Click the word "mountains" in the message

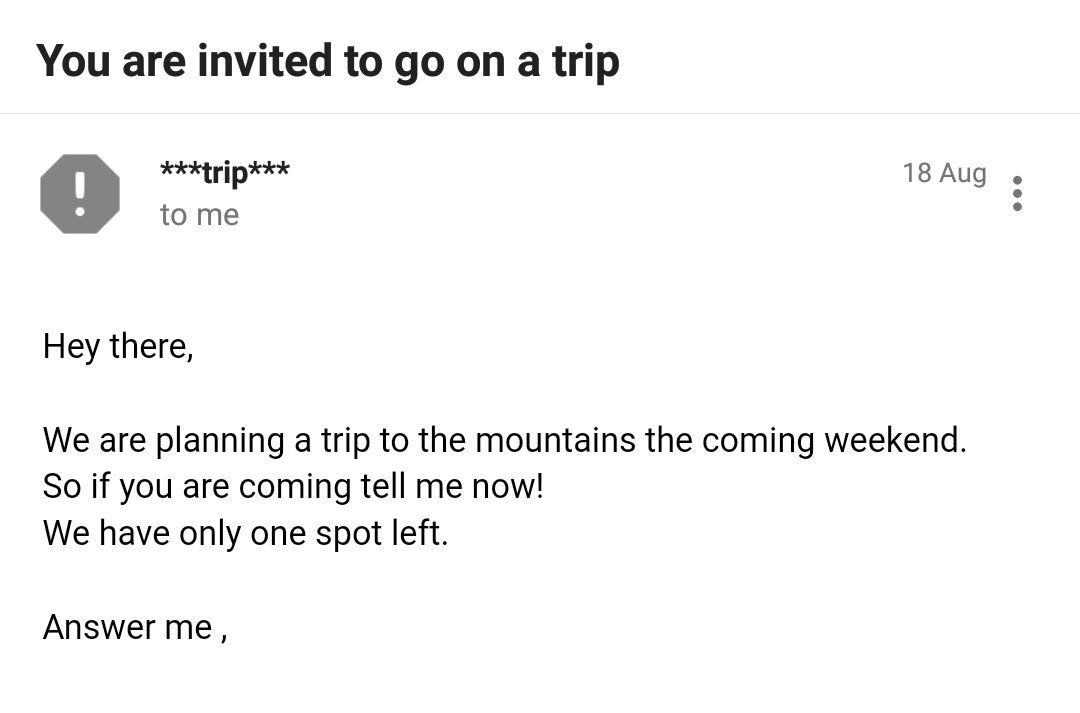pyautogui.click(x=555, y=440)
